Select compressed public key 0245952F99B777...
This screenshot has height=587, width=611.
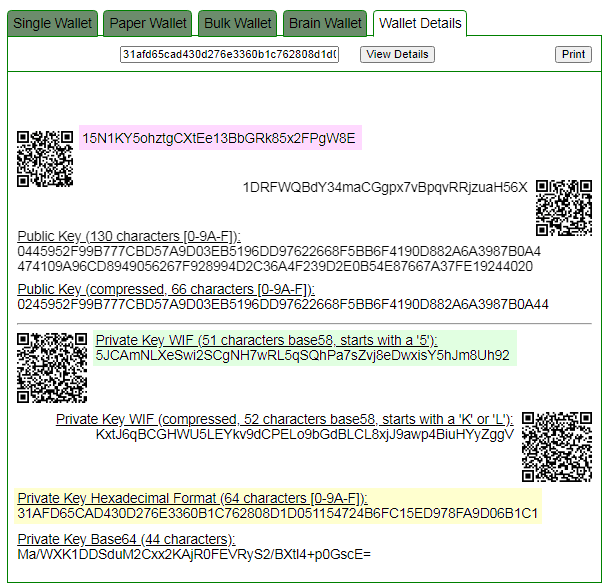[283, 304]
